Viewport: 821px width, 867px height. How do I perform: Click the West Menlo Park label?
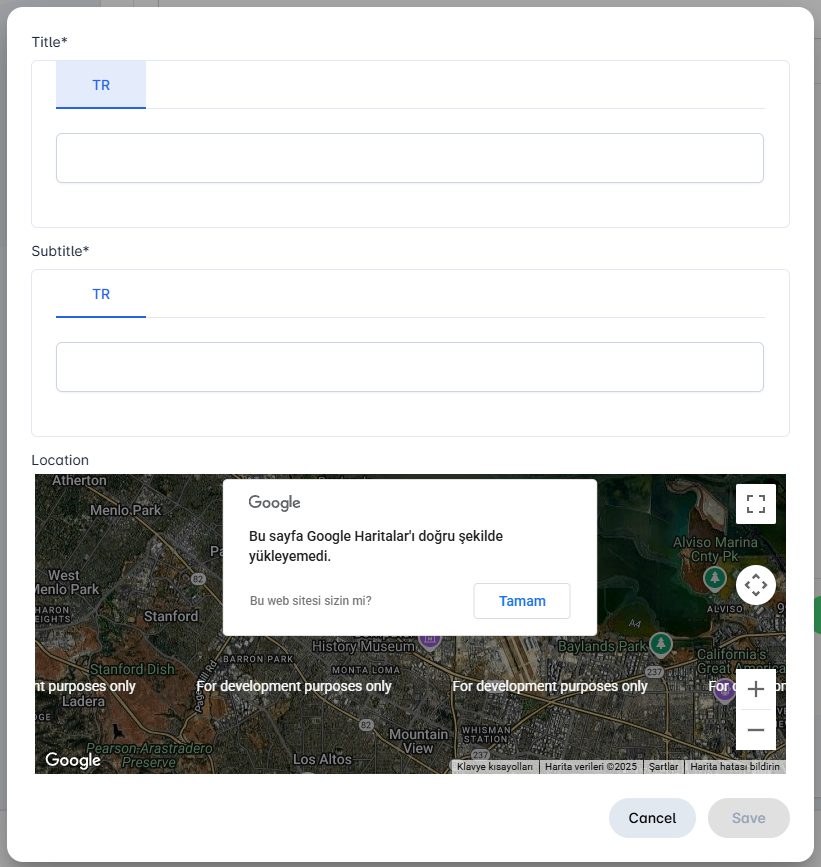67,582
